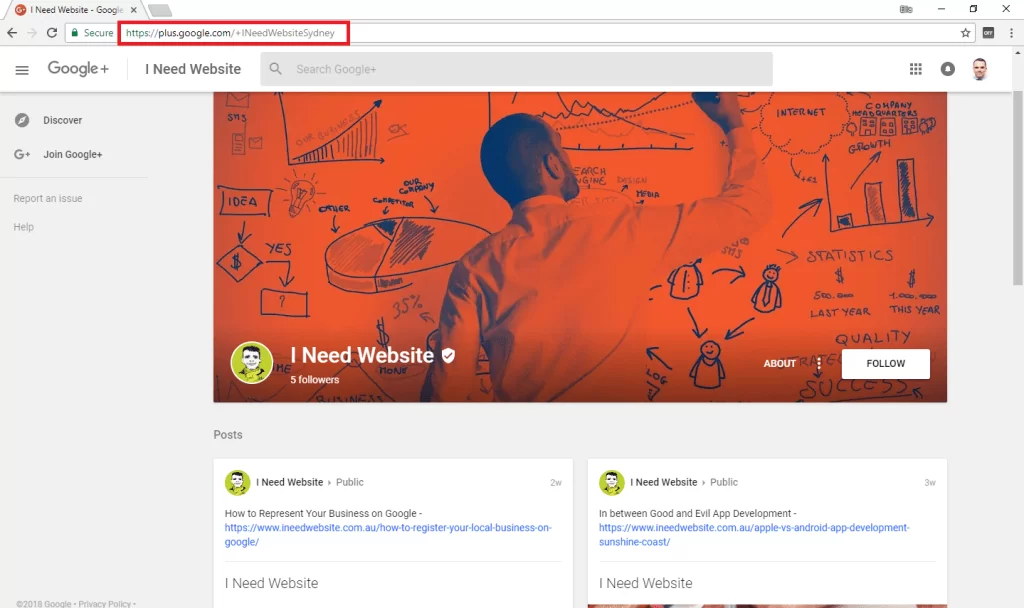Viewport: 1024px width, 608px height.
Task: Reload the page with the refresh icon
Action: 52,33
